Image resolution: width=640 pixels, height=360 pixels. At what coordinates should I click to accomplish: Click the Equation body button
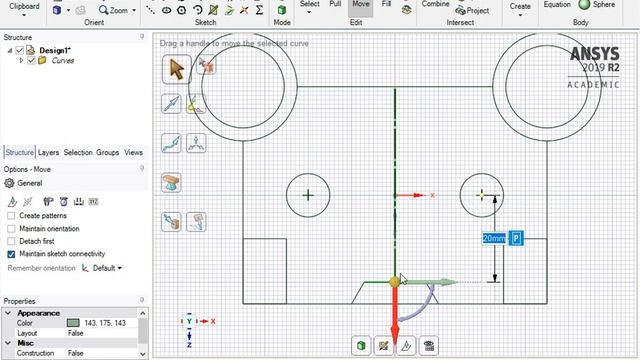coord(557,4)
